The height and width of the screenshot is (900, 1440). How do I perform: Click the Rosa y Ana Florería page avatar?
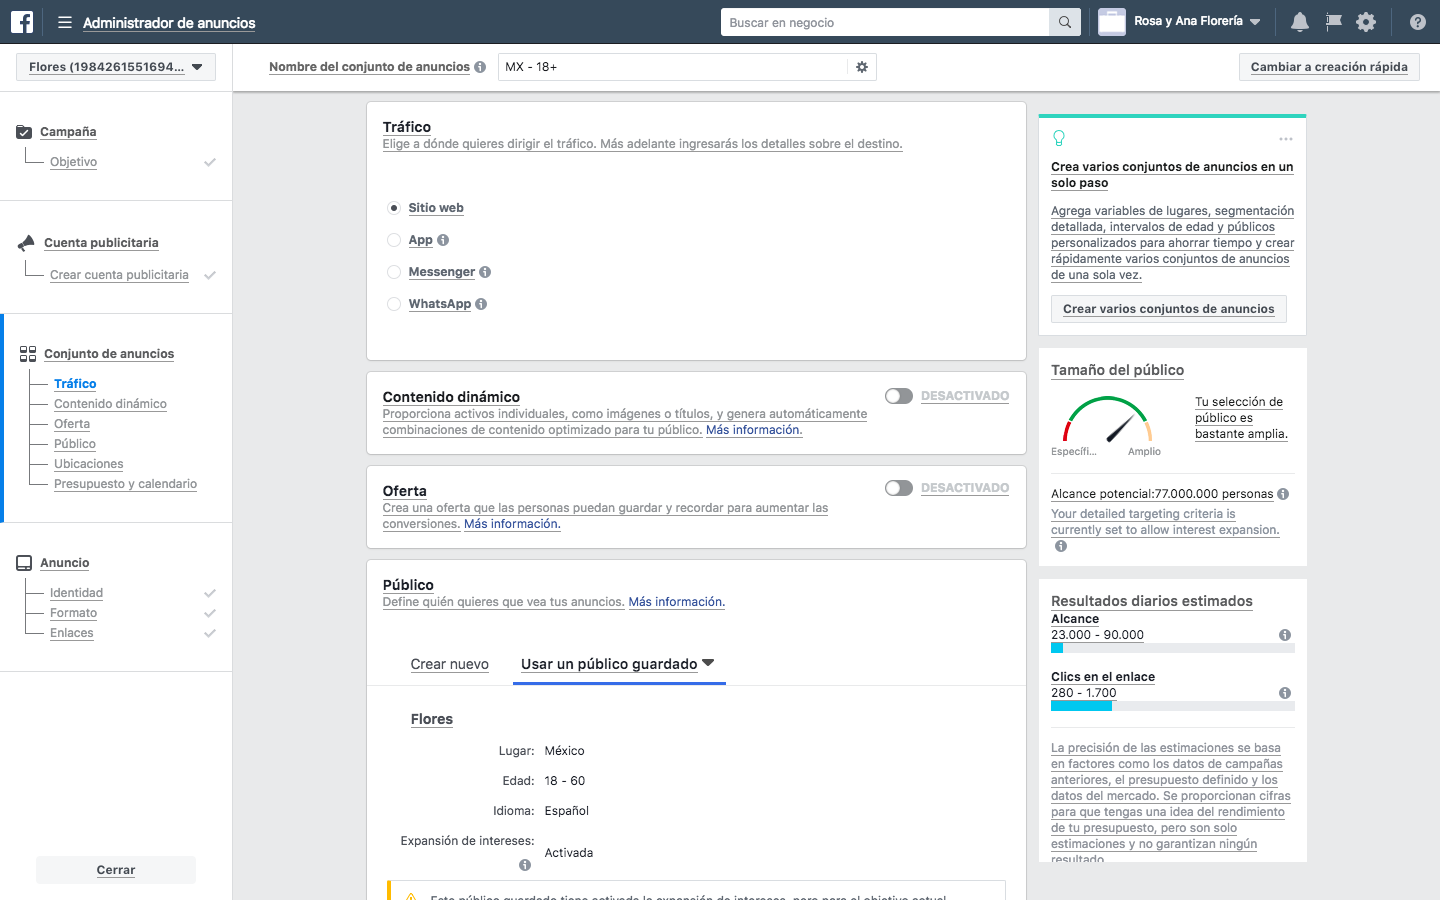coord(1112,22)
